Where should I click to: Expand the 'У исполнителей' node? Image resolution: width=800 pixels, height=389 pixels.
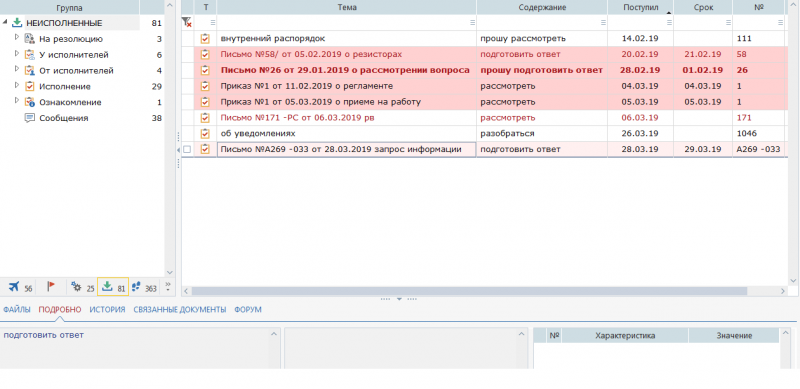(17, 54)
